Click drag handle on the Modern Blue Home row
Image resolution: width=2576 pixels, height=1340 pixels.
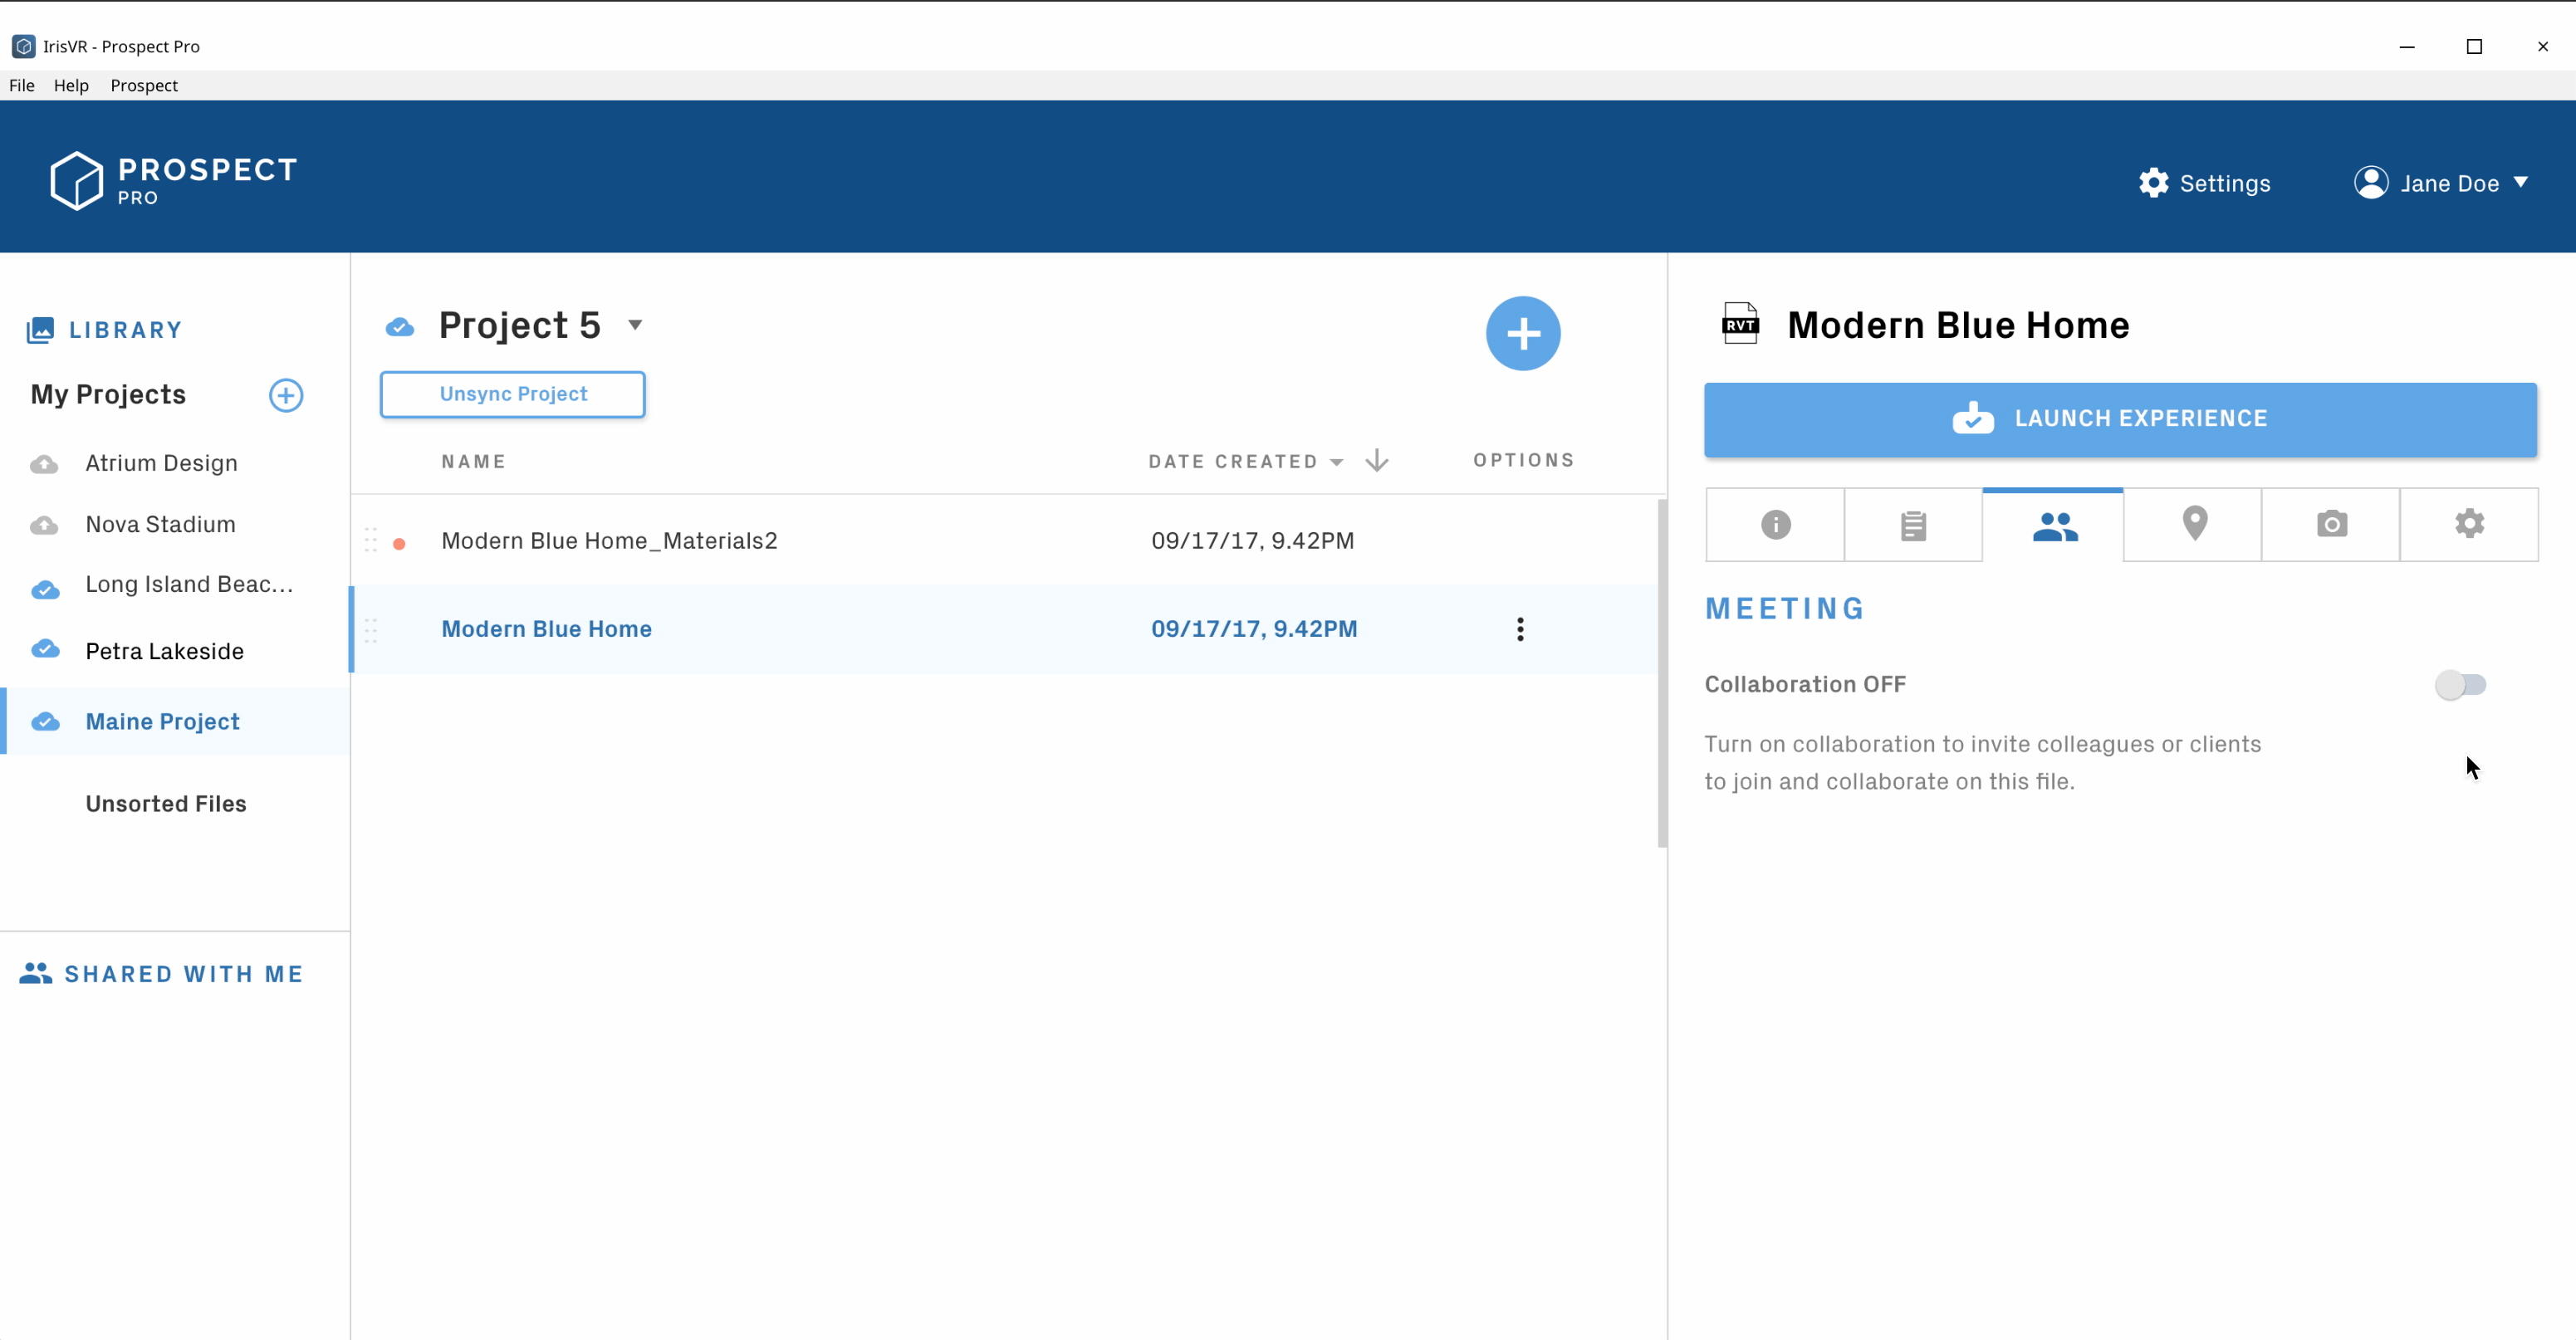pyautogui.click(x=371, y=630)
